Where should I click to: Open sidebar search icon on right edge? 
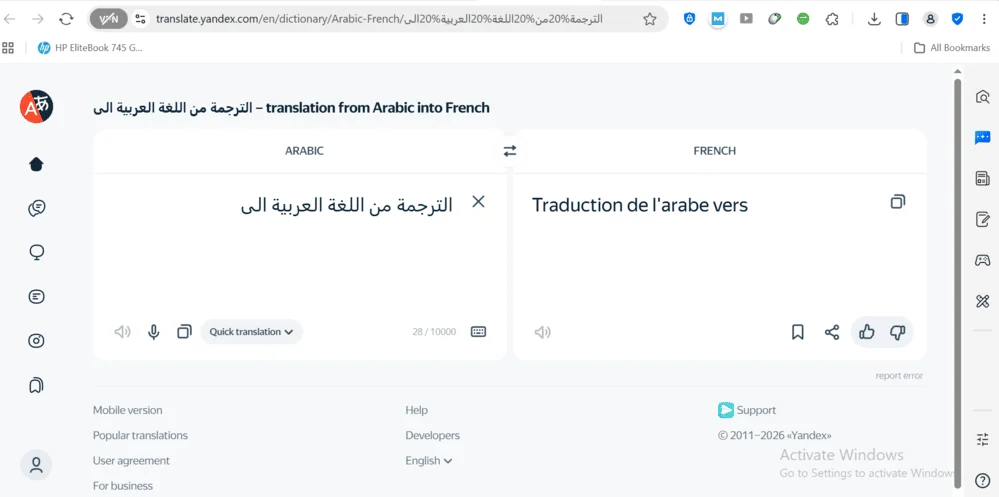click(982, 97)
